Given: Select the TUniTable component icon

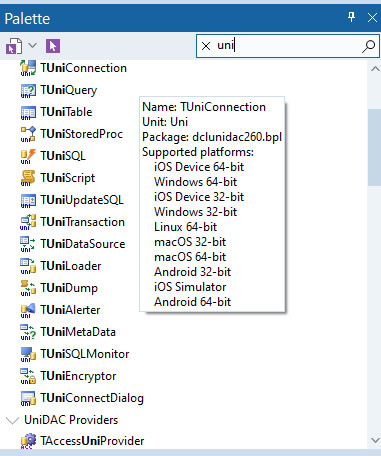Looking at the screenshot, I should click(28, 112).
